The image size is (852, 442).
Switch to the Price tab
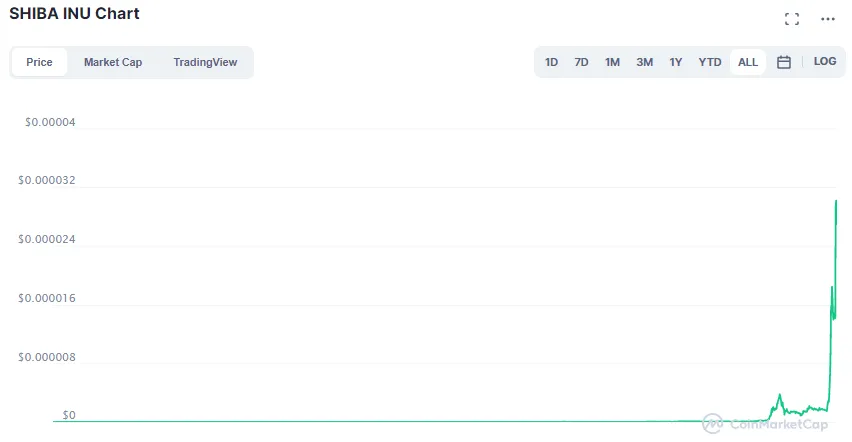(39, 62)
